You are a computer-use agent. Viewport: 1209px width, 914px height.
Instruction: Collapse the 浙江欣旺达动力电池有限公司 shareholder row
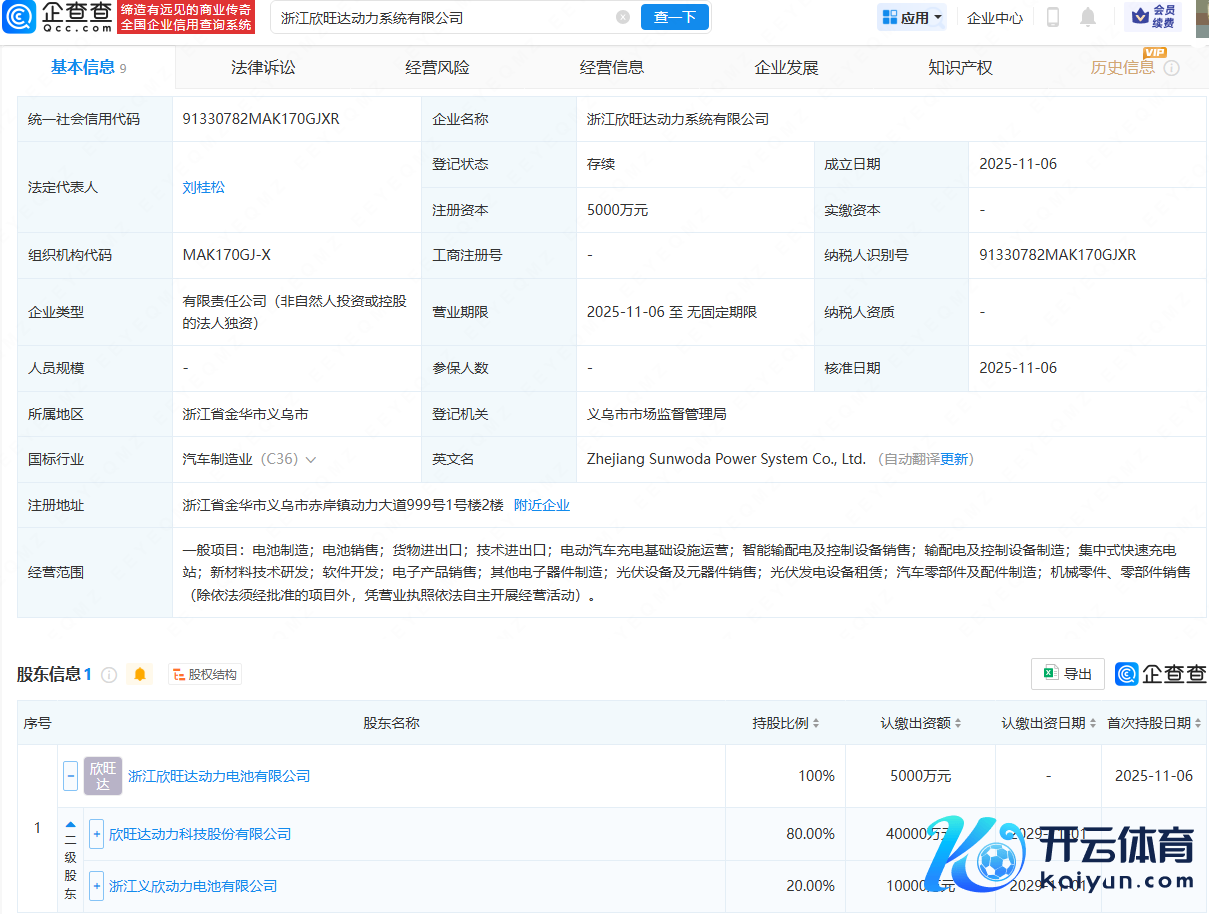(70, 776)
